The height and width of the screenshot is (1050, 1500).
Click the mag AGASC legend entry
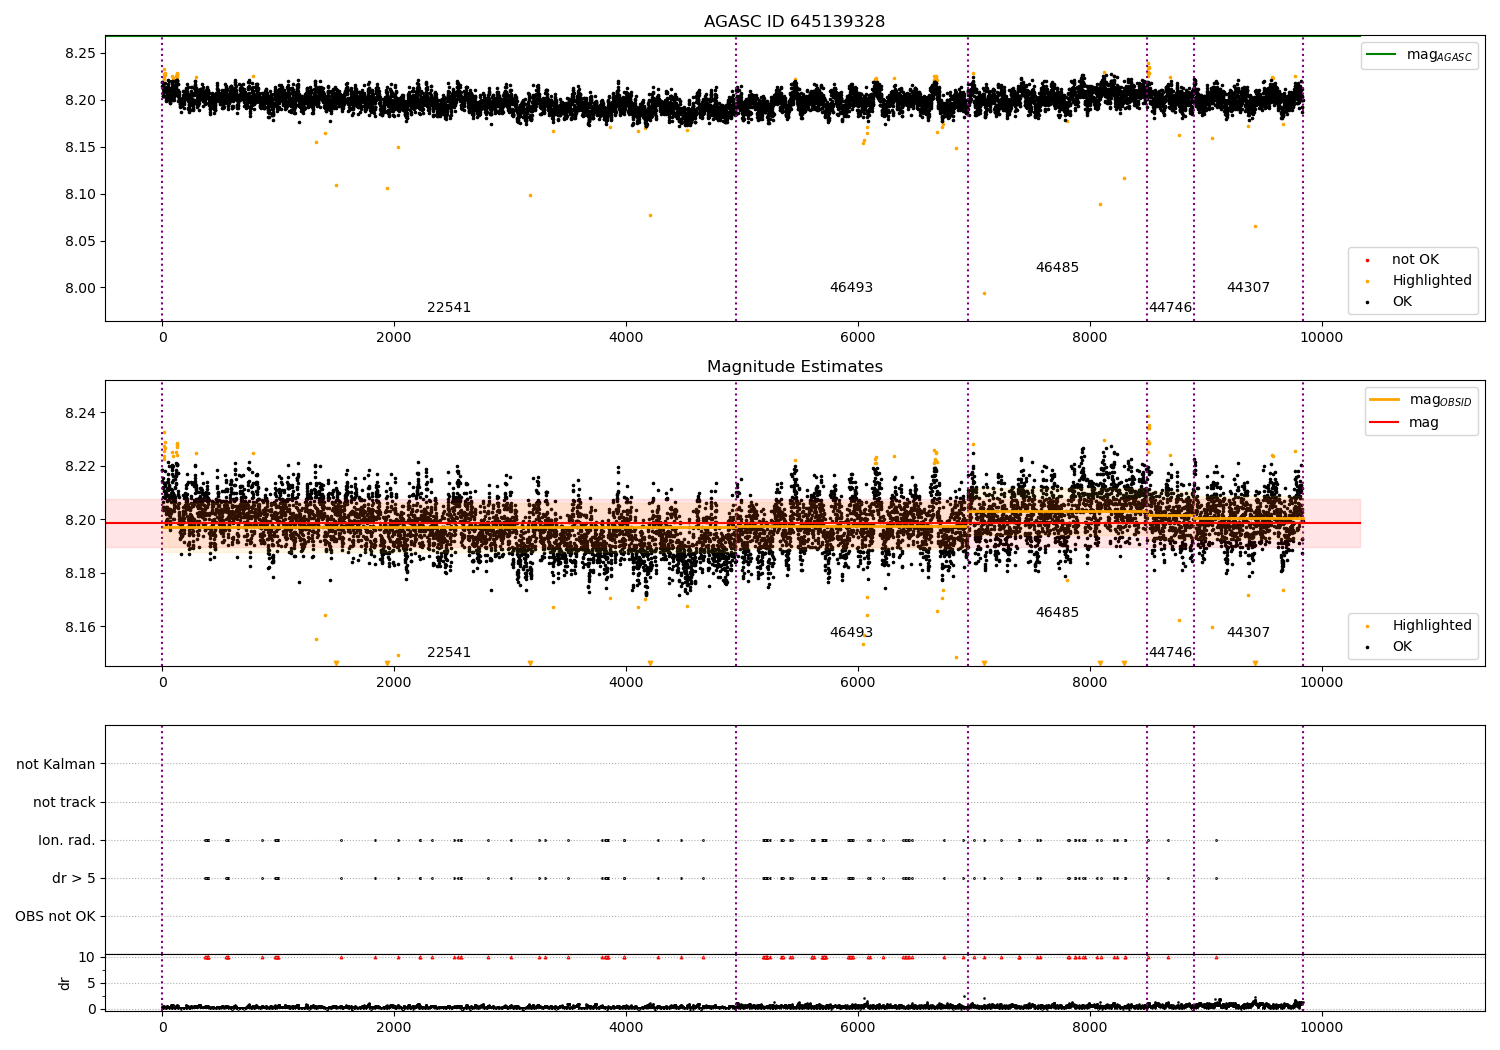click(1420, 55)
